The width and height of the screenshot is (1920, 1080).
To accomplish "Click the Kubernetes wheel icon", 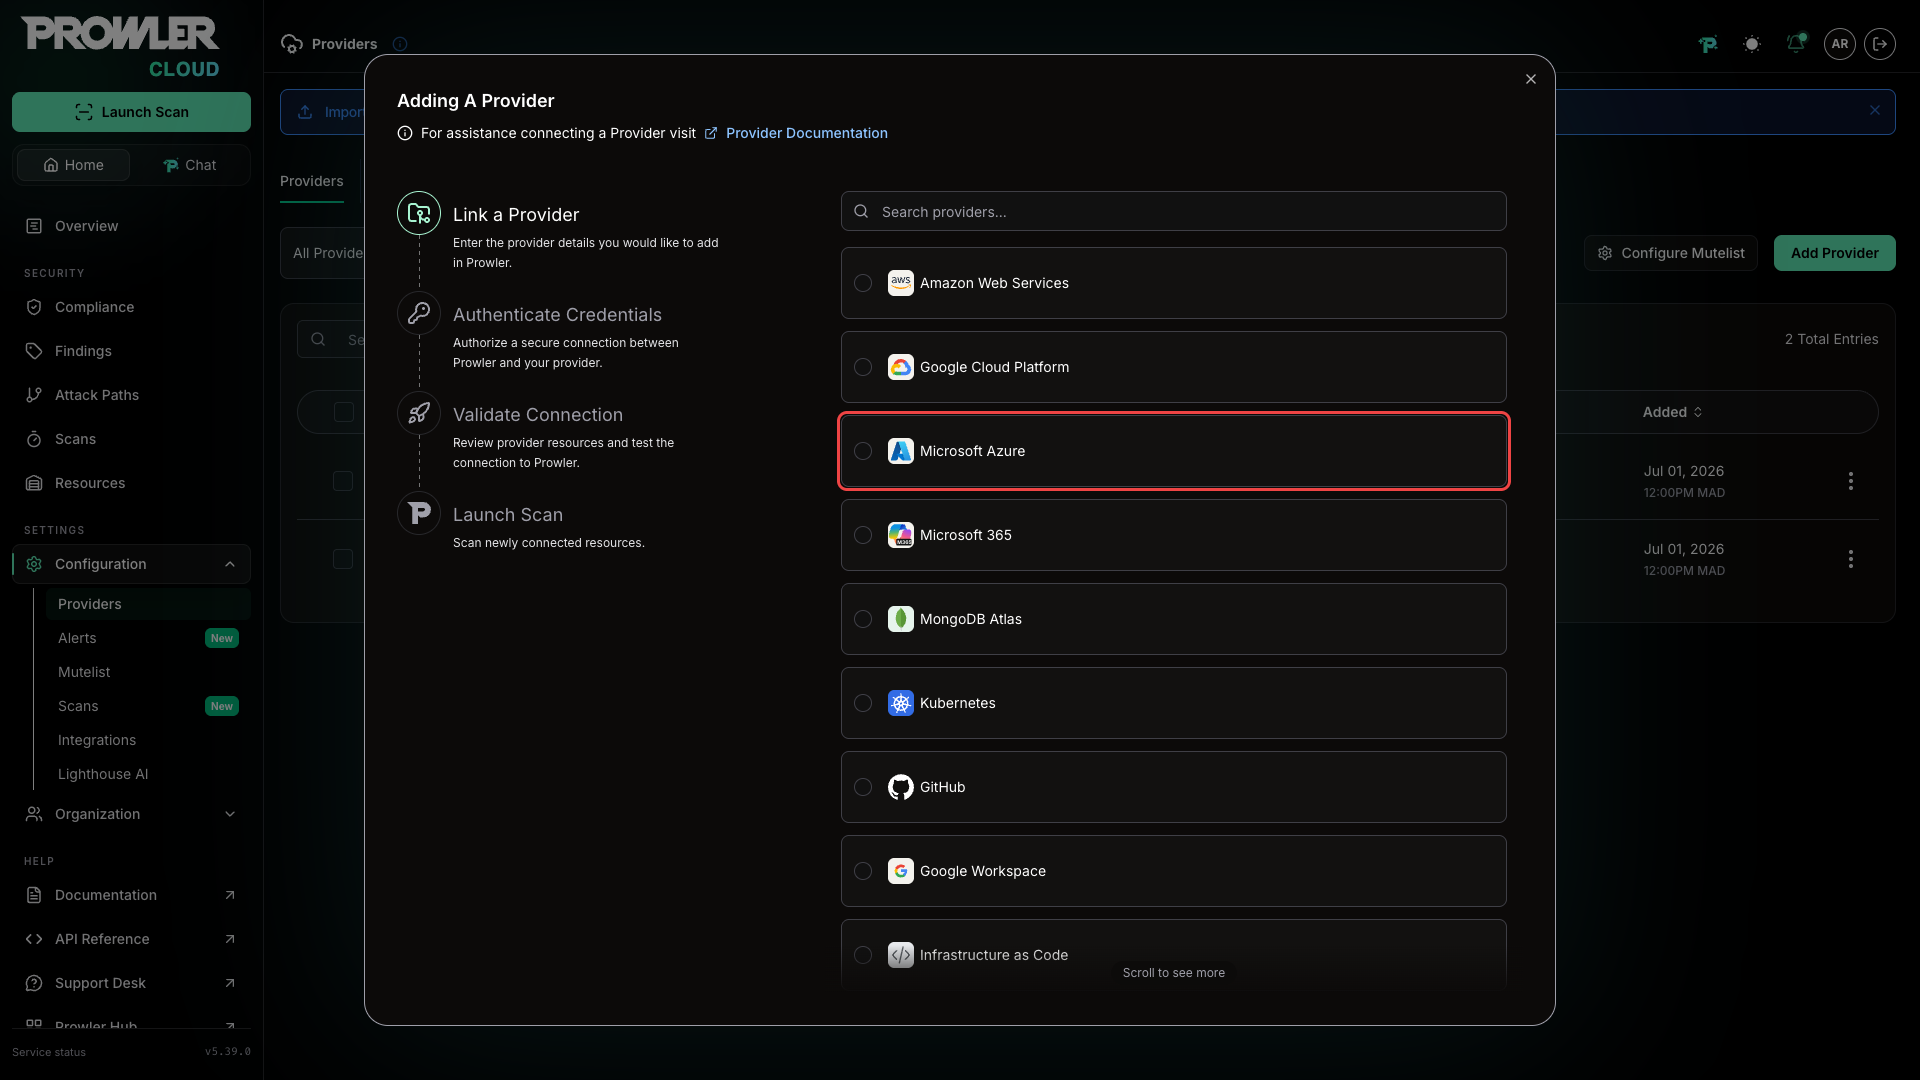I will pyautogui.click(x=901, y=703).
